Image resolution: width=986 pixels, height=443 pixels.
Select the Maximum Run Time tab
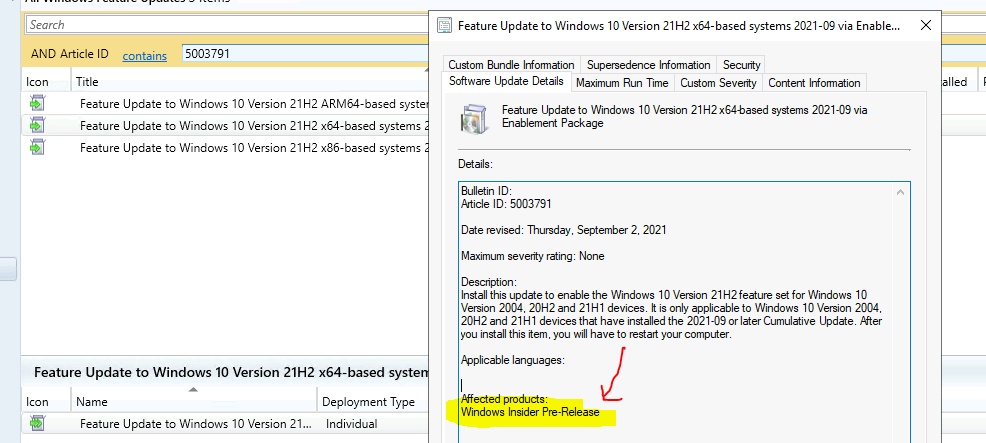[622, 83]
